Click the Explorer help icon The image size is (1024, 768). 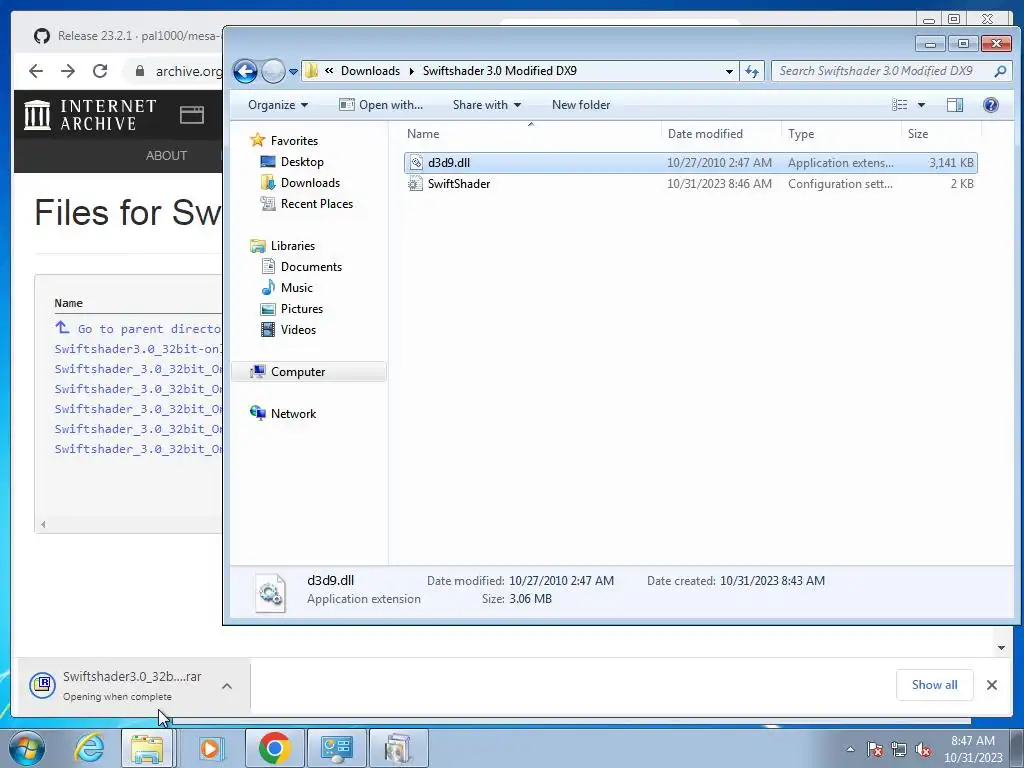click(x=990, y=105)
